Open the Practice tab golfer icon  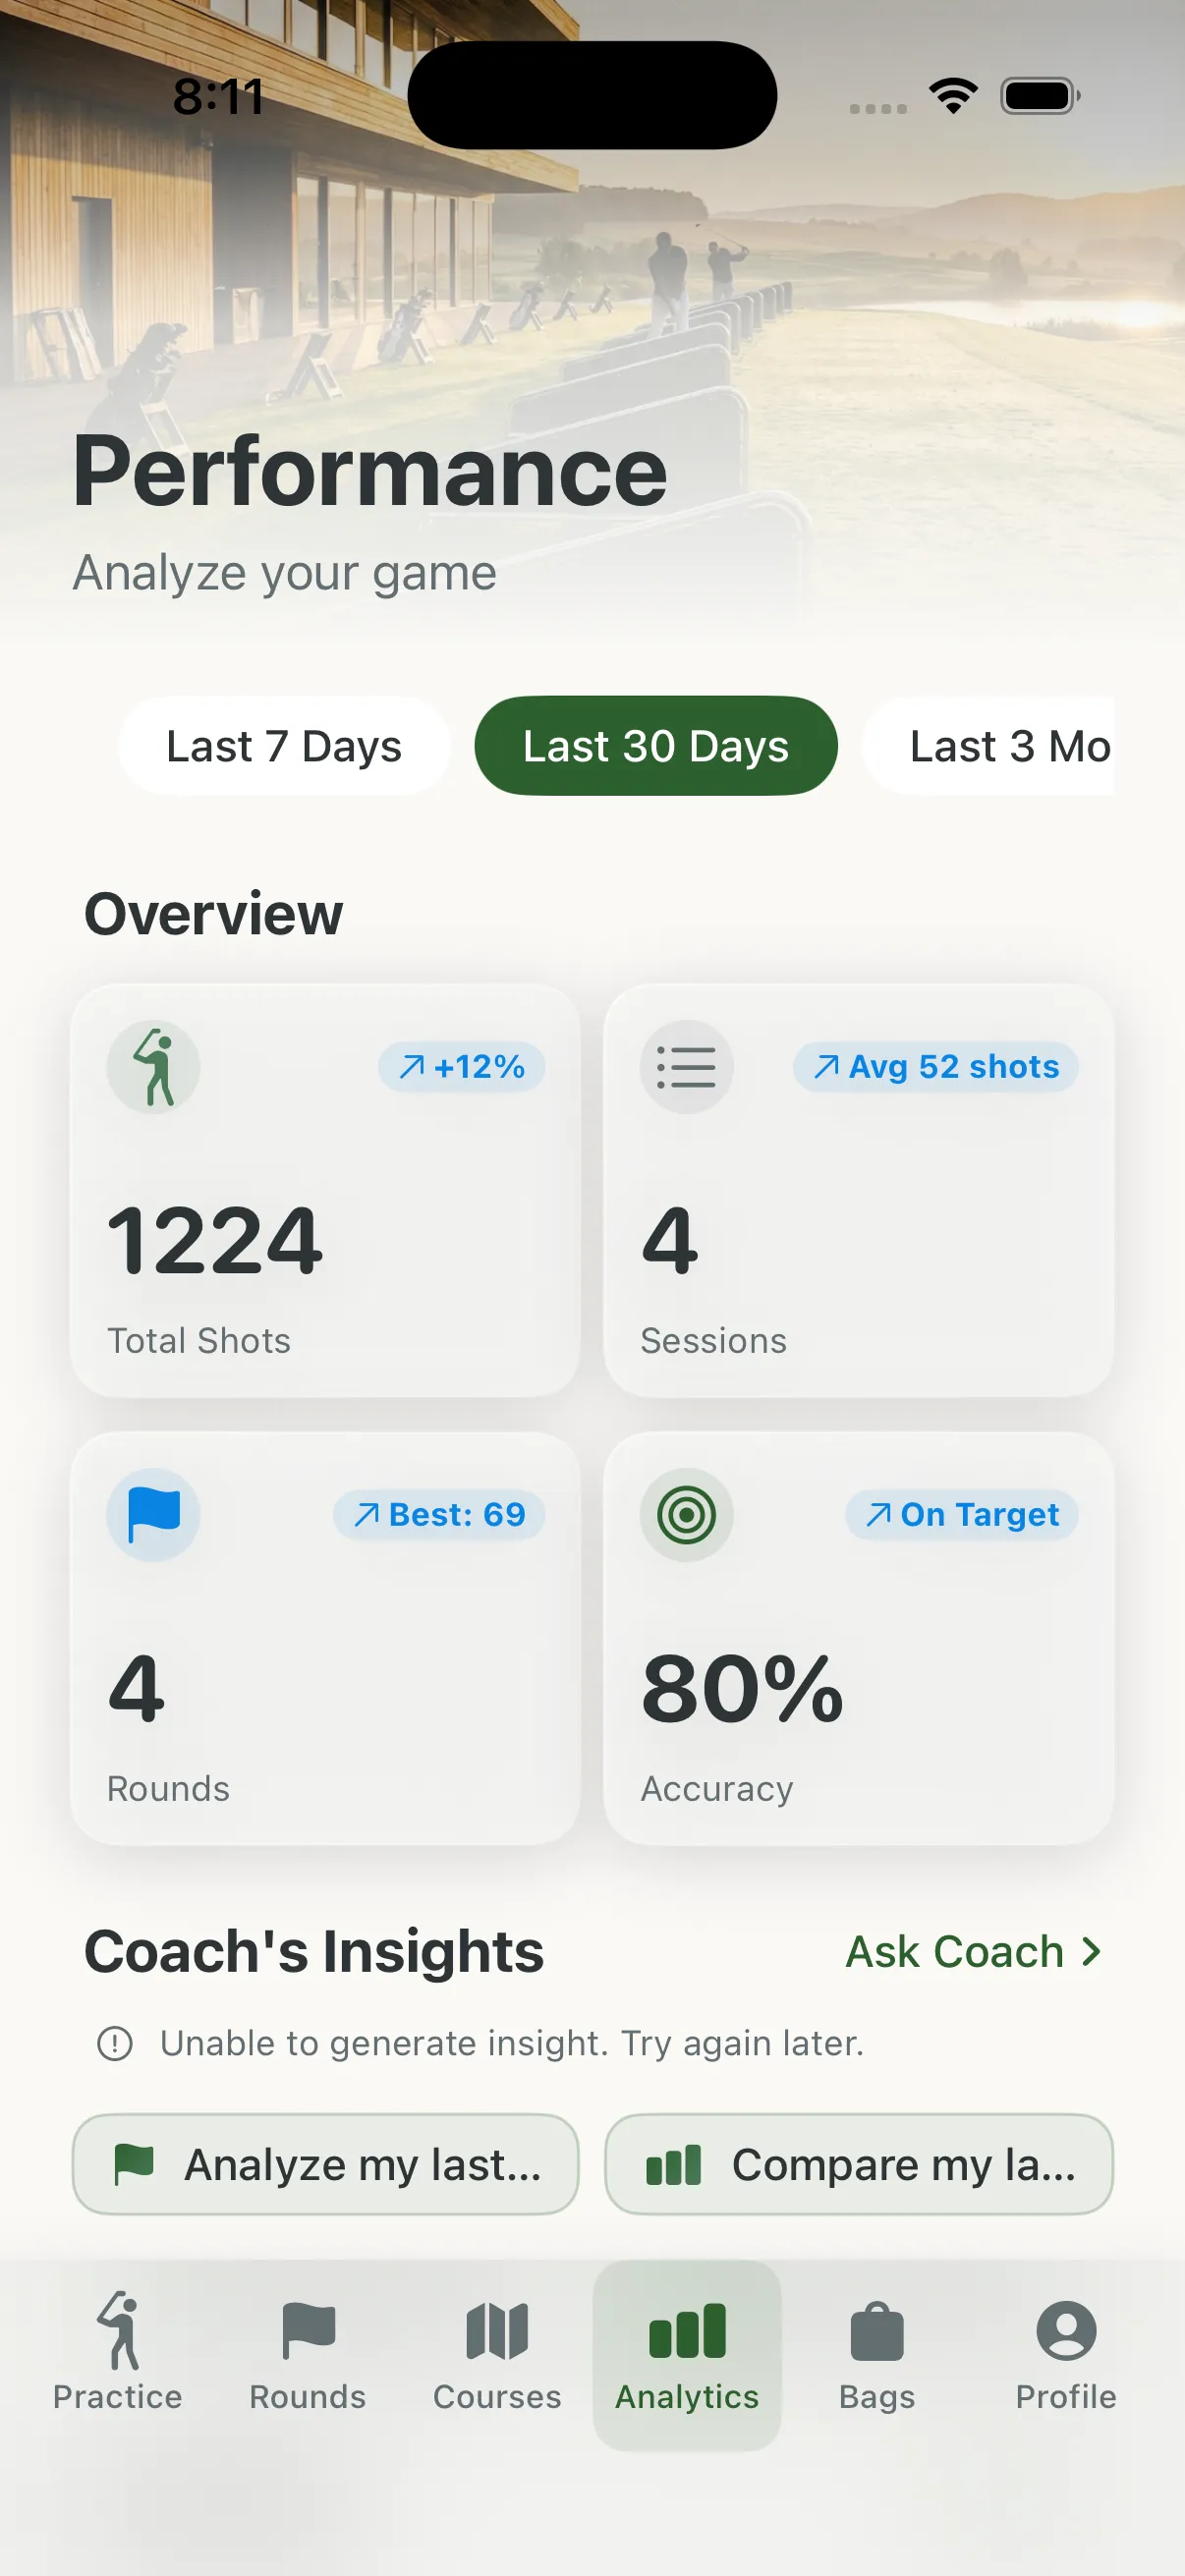118,2330
